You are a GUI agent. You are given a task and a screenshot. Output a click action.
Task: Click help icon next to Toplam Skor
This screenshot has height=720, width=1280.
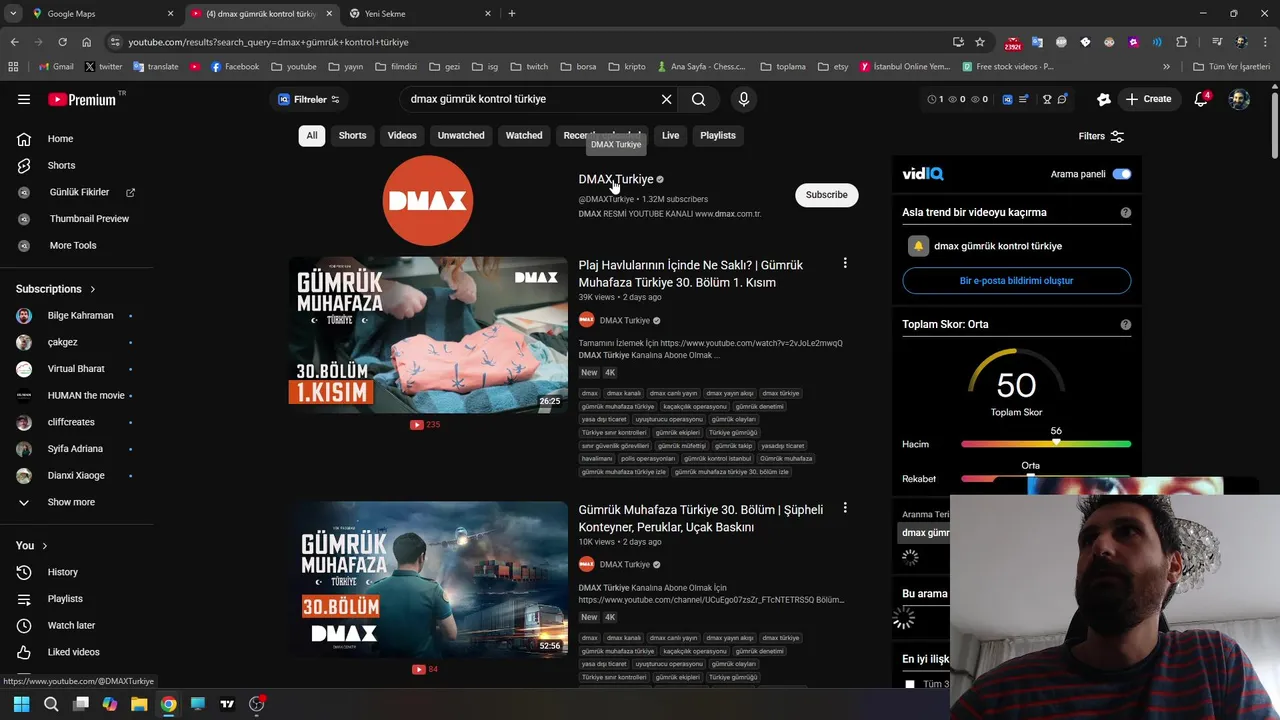click(x=1126, y=324)
